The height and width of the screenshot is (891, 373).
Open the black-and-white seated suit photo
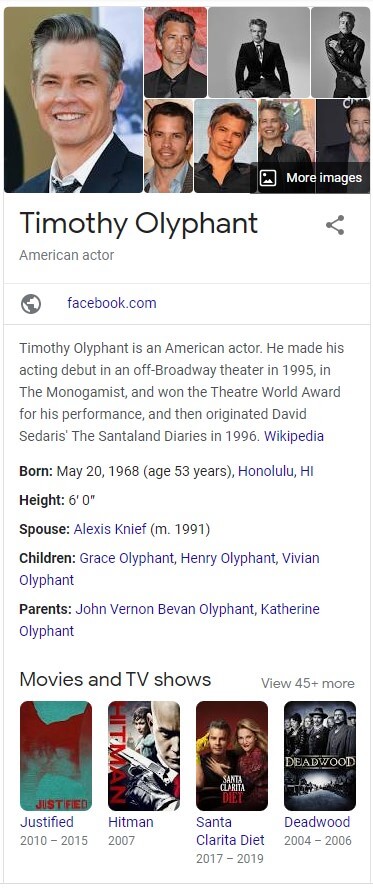(259, 52)
